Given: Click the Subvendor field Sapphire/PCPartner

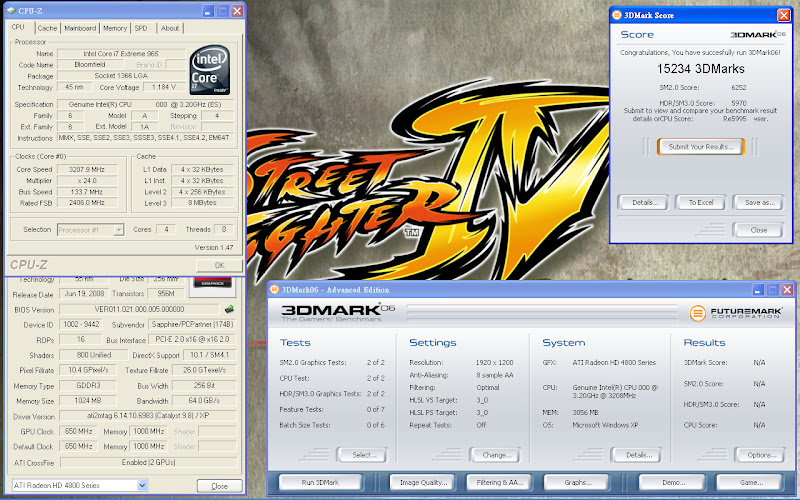Looking at the screenshot, I should [x=192, y=324].
